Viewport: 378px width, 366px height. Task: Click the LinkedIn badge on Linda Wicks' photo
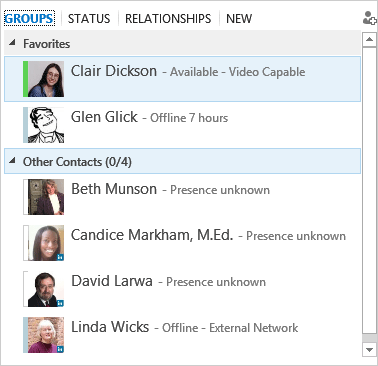click(60, 349)
